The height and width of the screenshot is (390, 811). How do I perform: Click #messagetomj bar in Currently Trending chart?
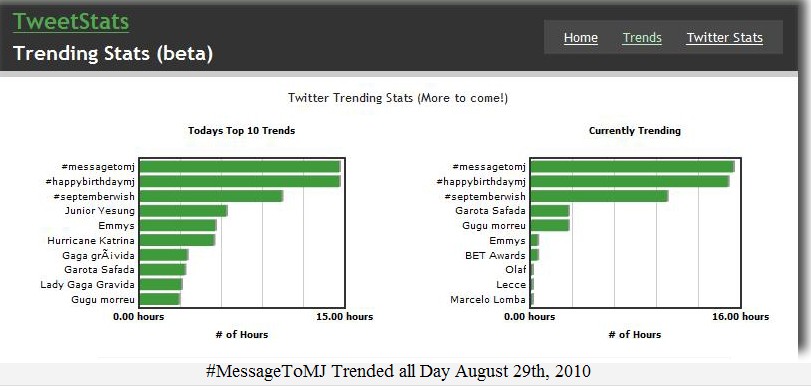point(632,167)
